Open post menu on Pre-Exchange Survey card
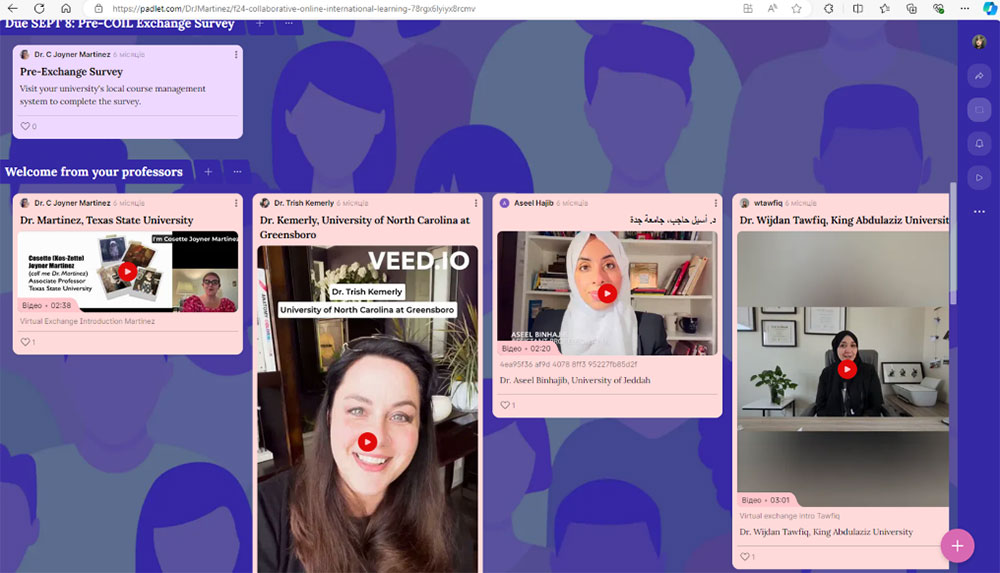Image resolution: width=1000 pixels, height=573 pixels. (236, 55)
